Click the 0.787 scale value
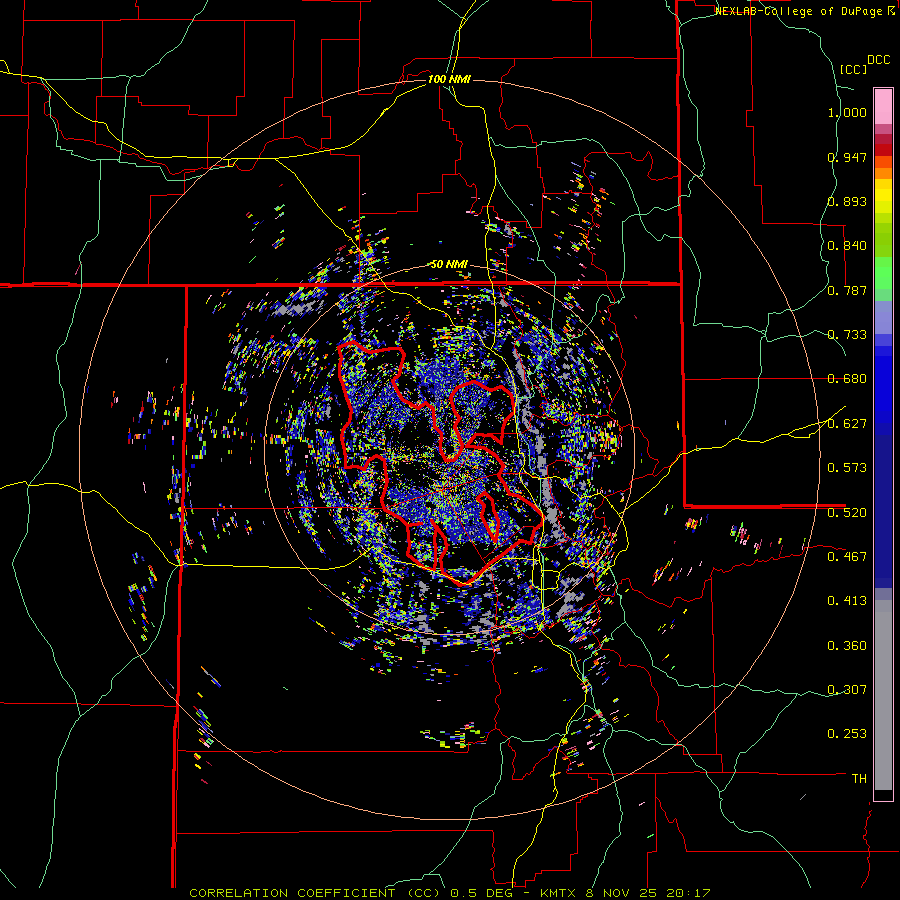Viewport: 900px width, 900px height. click(x=847, y=290)
